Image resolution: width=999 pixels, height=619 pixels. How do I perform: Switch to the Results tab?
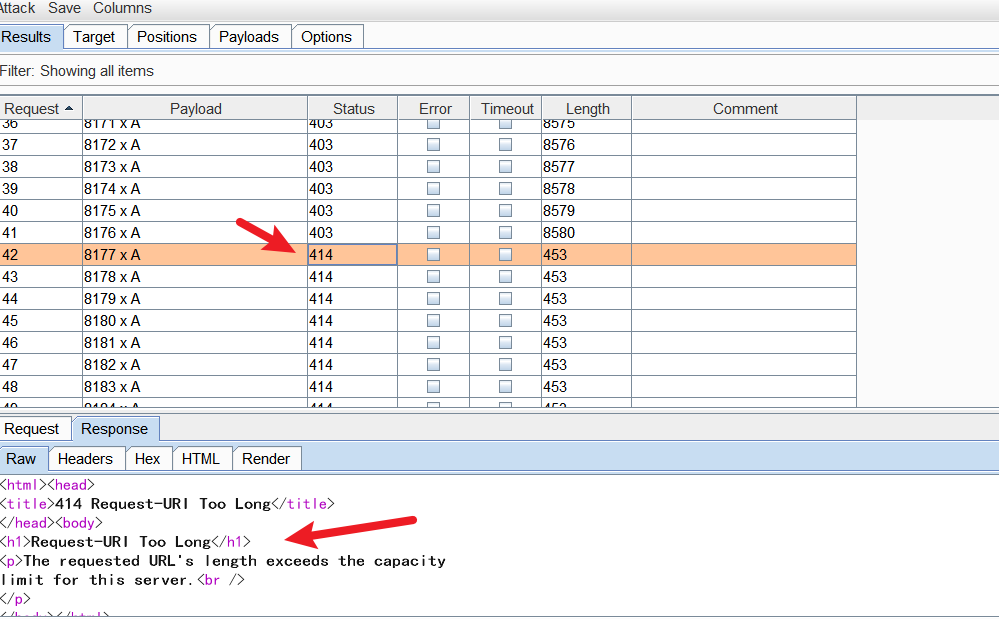click(30, 37)
